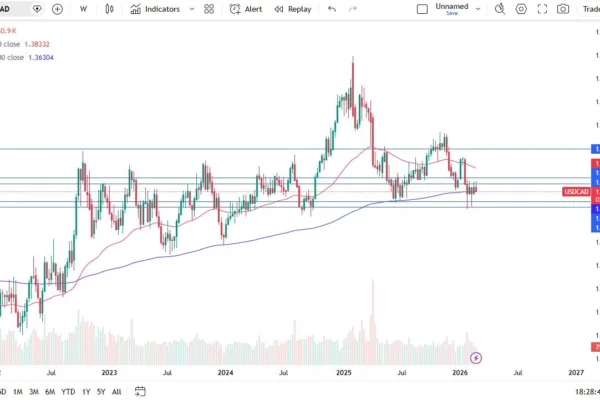Select the YTD time range
The image size is (600, 400).
pyautogui.click(x=68, y=391)
